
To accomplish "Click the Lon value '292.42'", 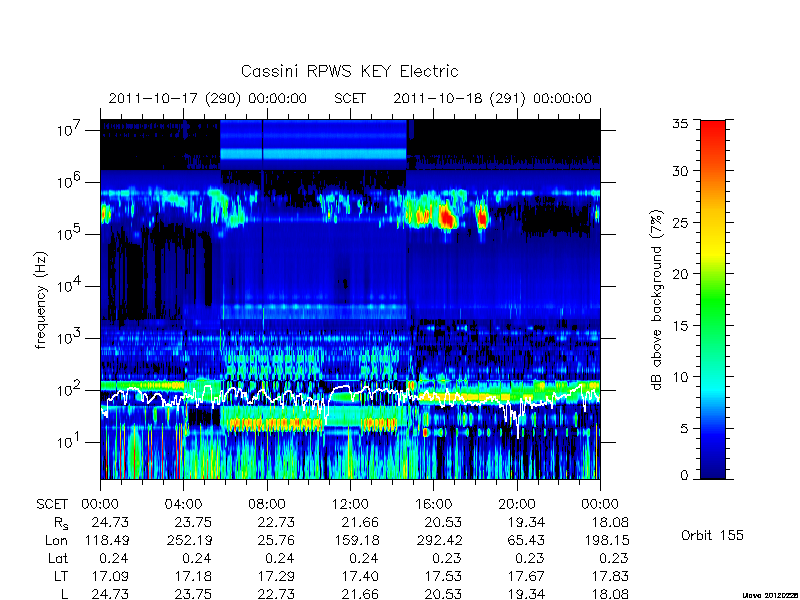I will pyautogui.click(x=438, y=540).
